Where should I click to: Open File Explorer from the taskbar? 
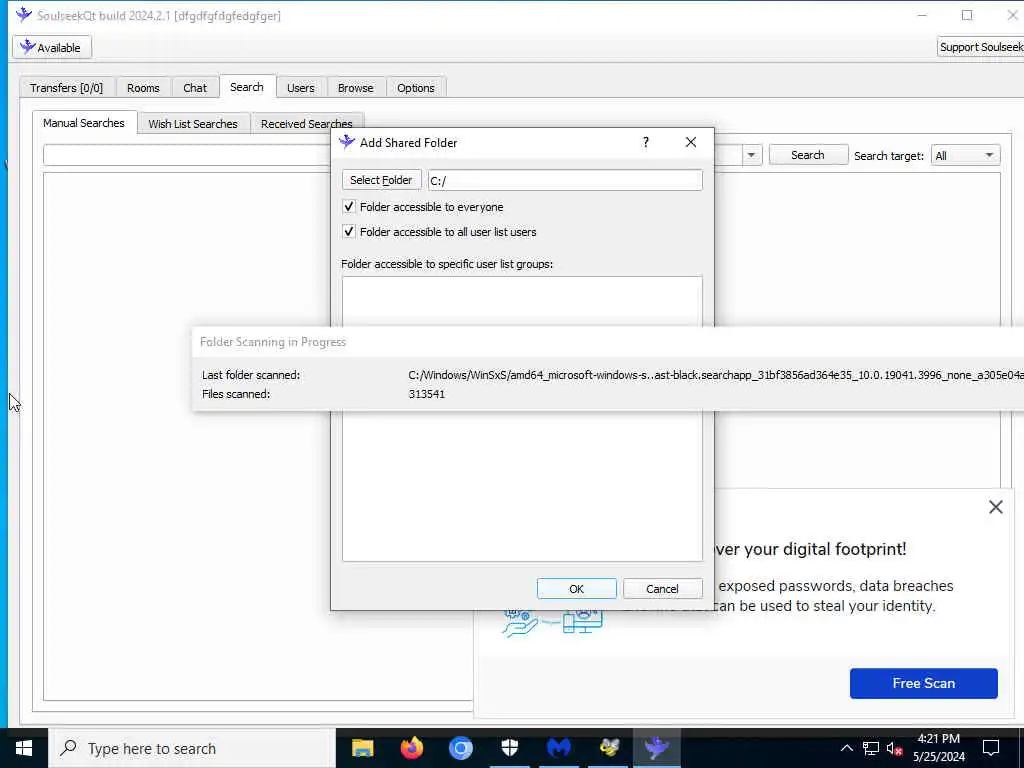click(x=362, y=748)
